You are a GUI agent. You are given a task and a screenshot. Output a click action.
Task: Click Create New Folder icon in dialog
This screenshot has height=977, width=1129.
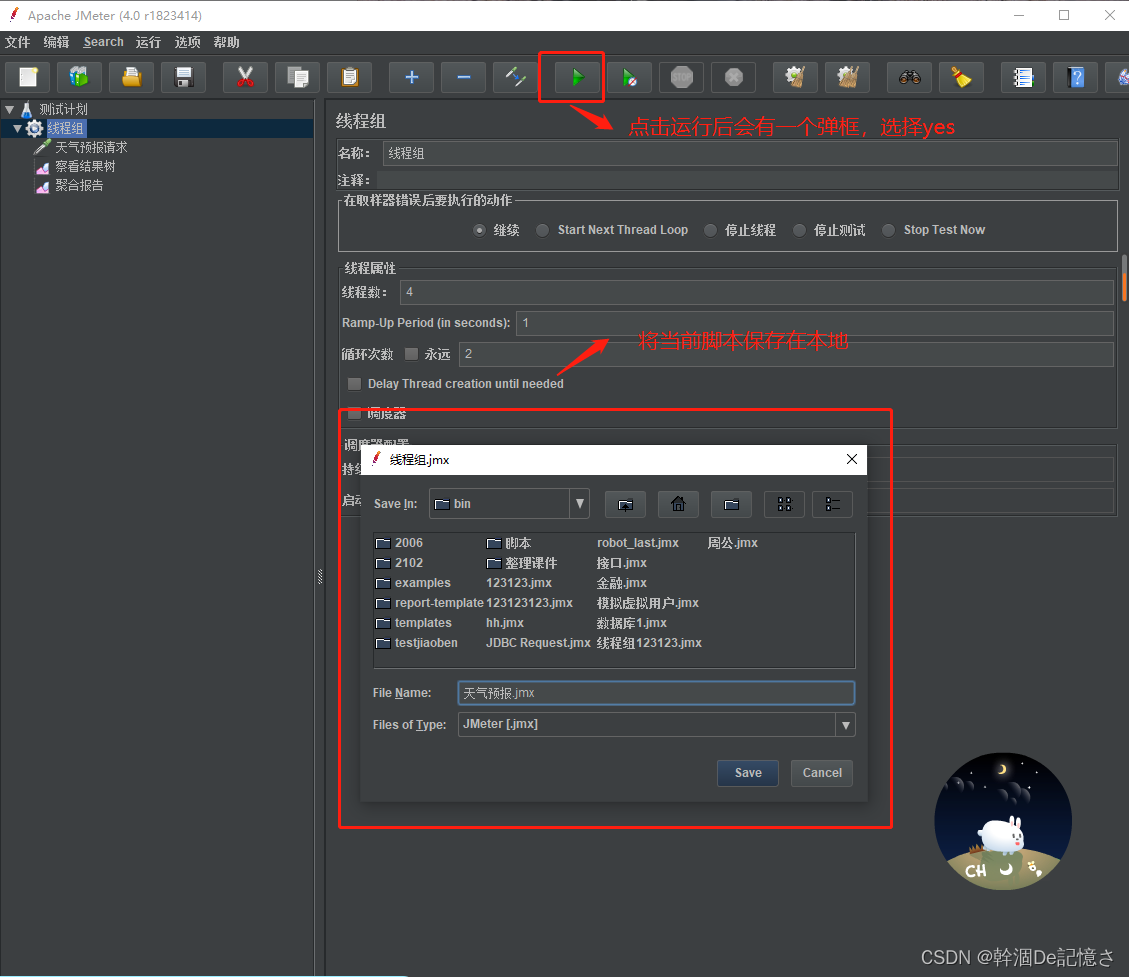[x=732, y=504]
